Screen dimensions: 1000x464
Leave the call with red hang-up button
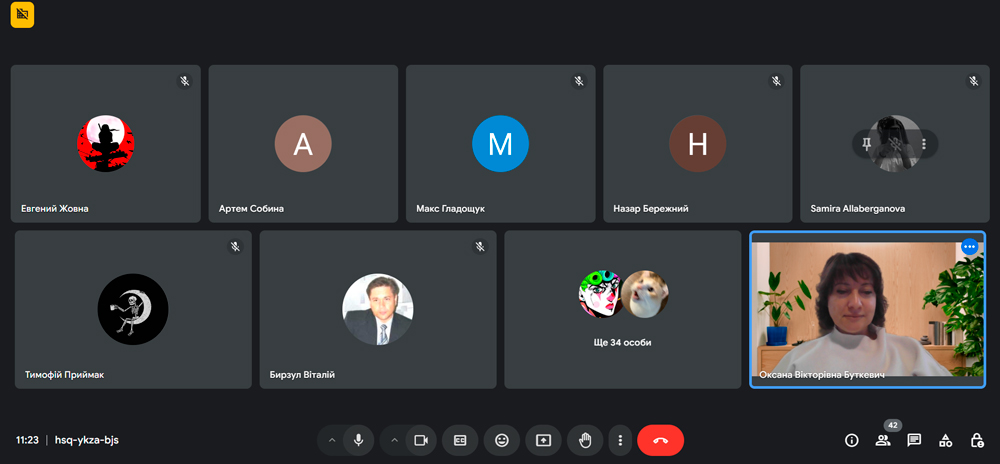(x=660, y=440)
